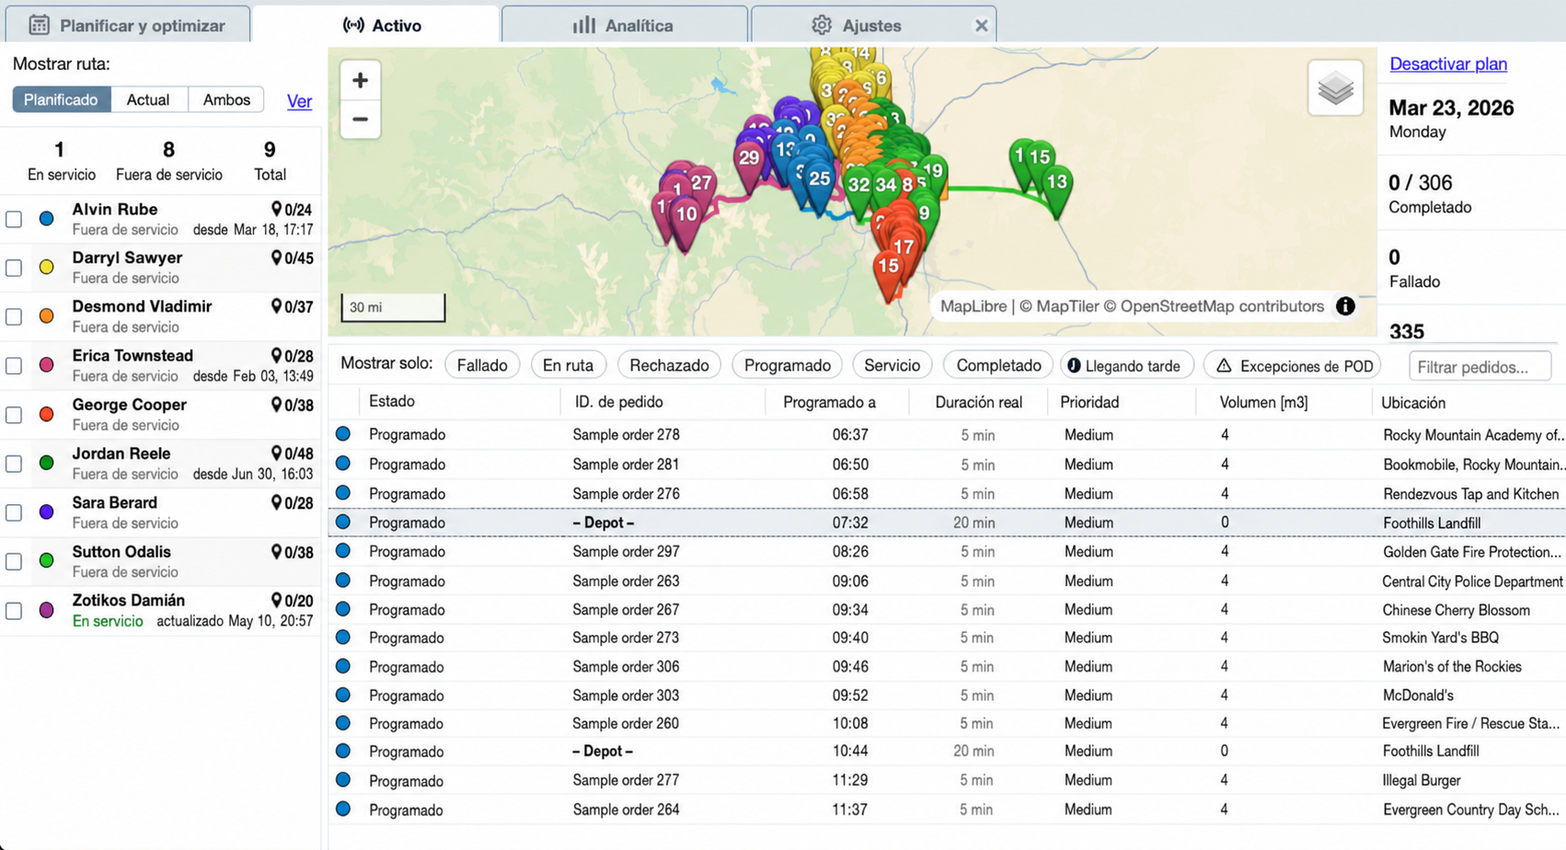Zoom out on the map

[360, 119]
